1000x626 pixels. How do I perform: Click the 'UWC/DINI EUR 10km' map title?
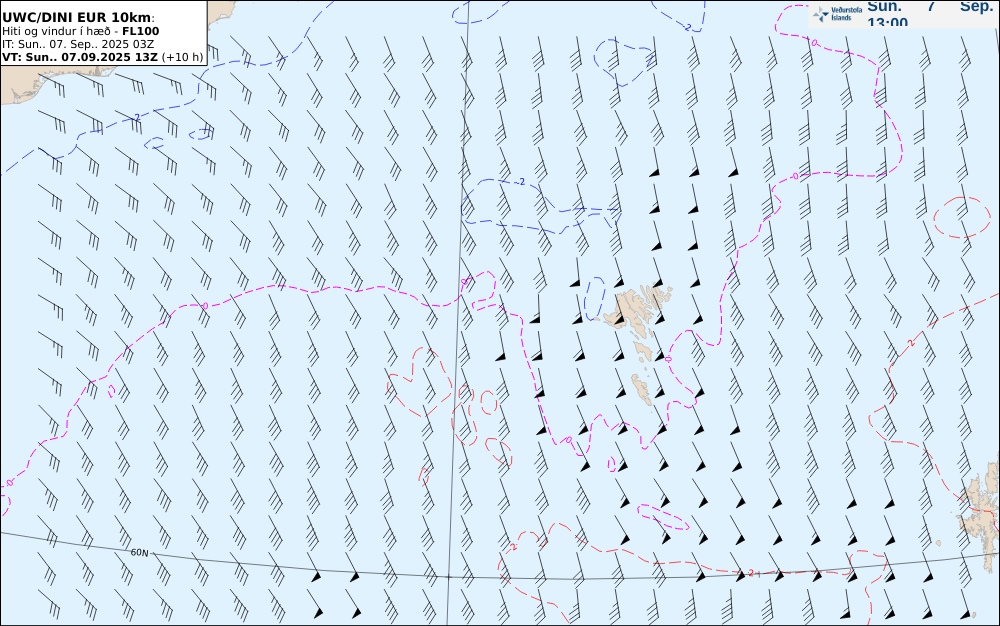point(78,17)
